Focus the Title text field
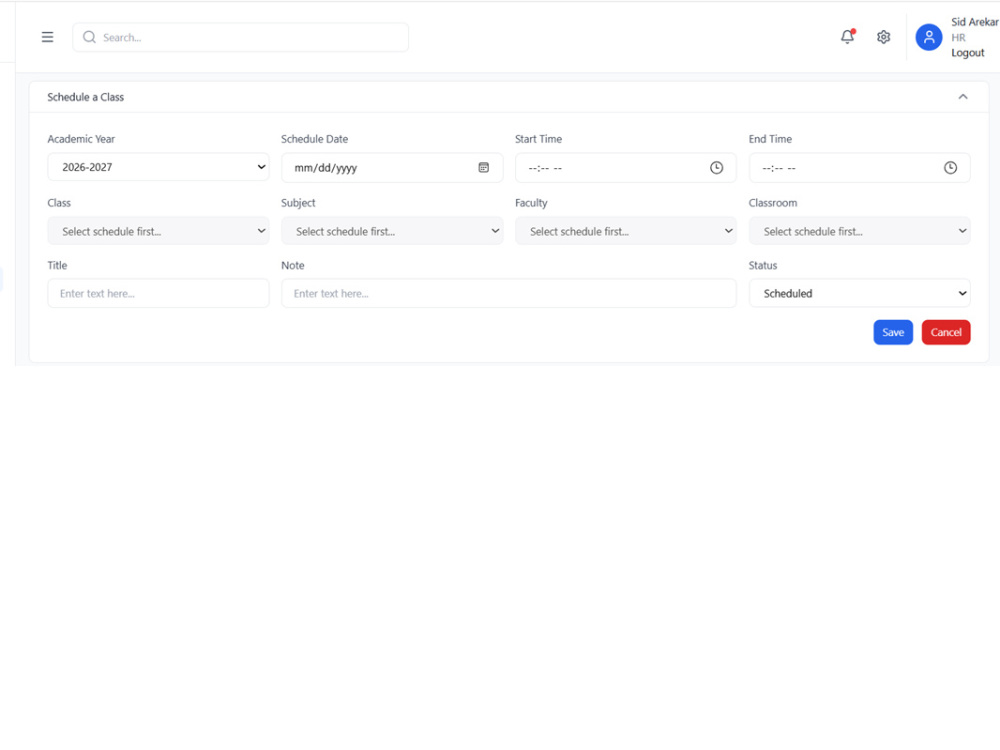 click(158, 293)
